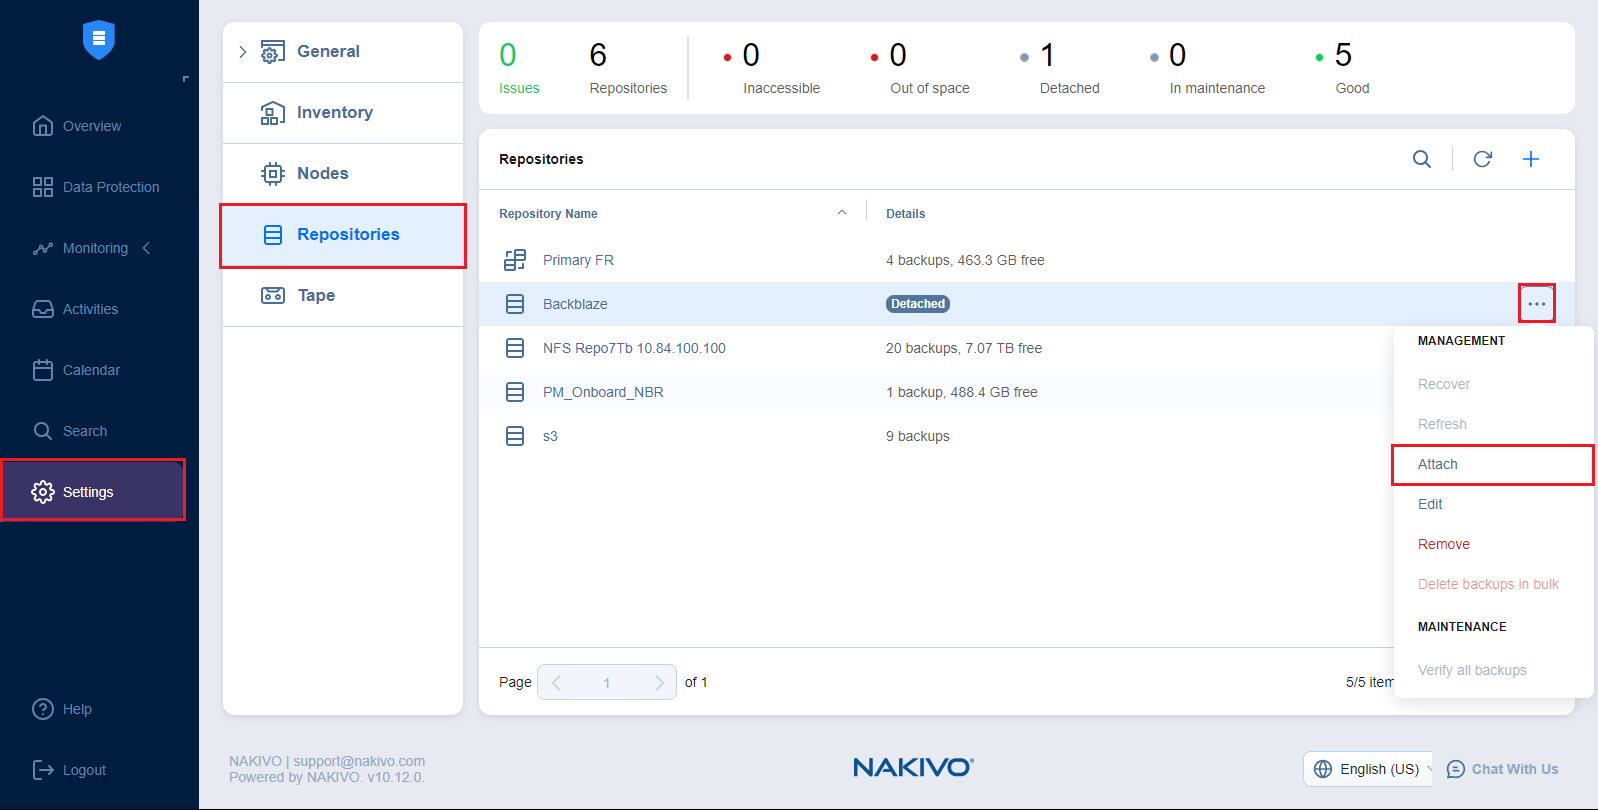Expand the Monitoring submenu chevron
Image resolution: width=1598 pixels, height=810 pixels.
pos(147,248)
